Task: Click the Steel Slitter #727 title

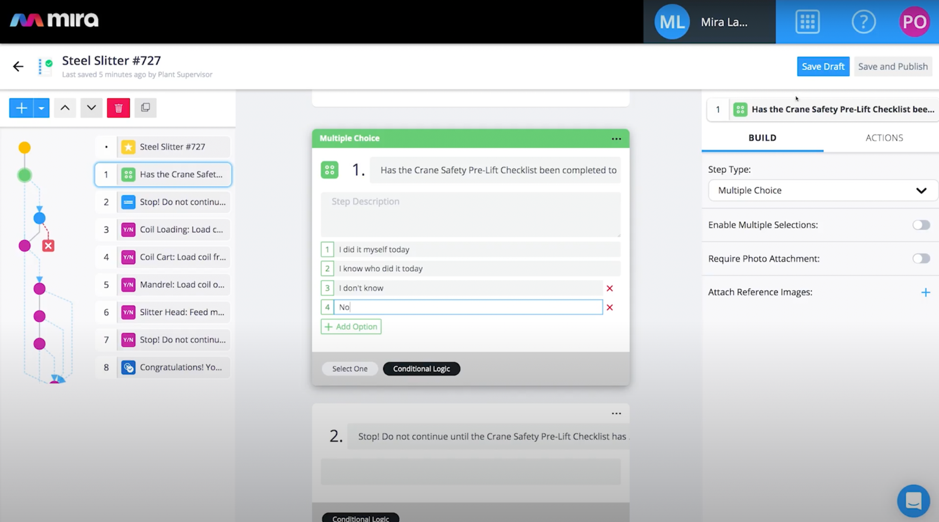Action: (x=111, y=60)
